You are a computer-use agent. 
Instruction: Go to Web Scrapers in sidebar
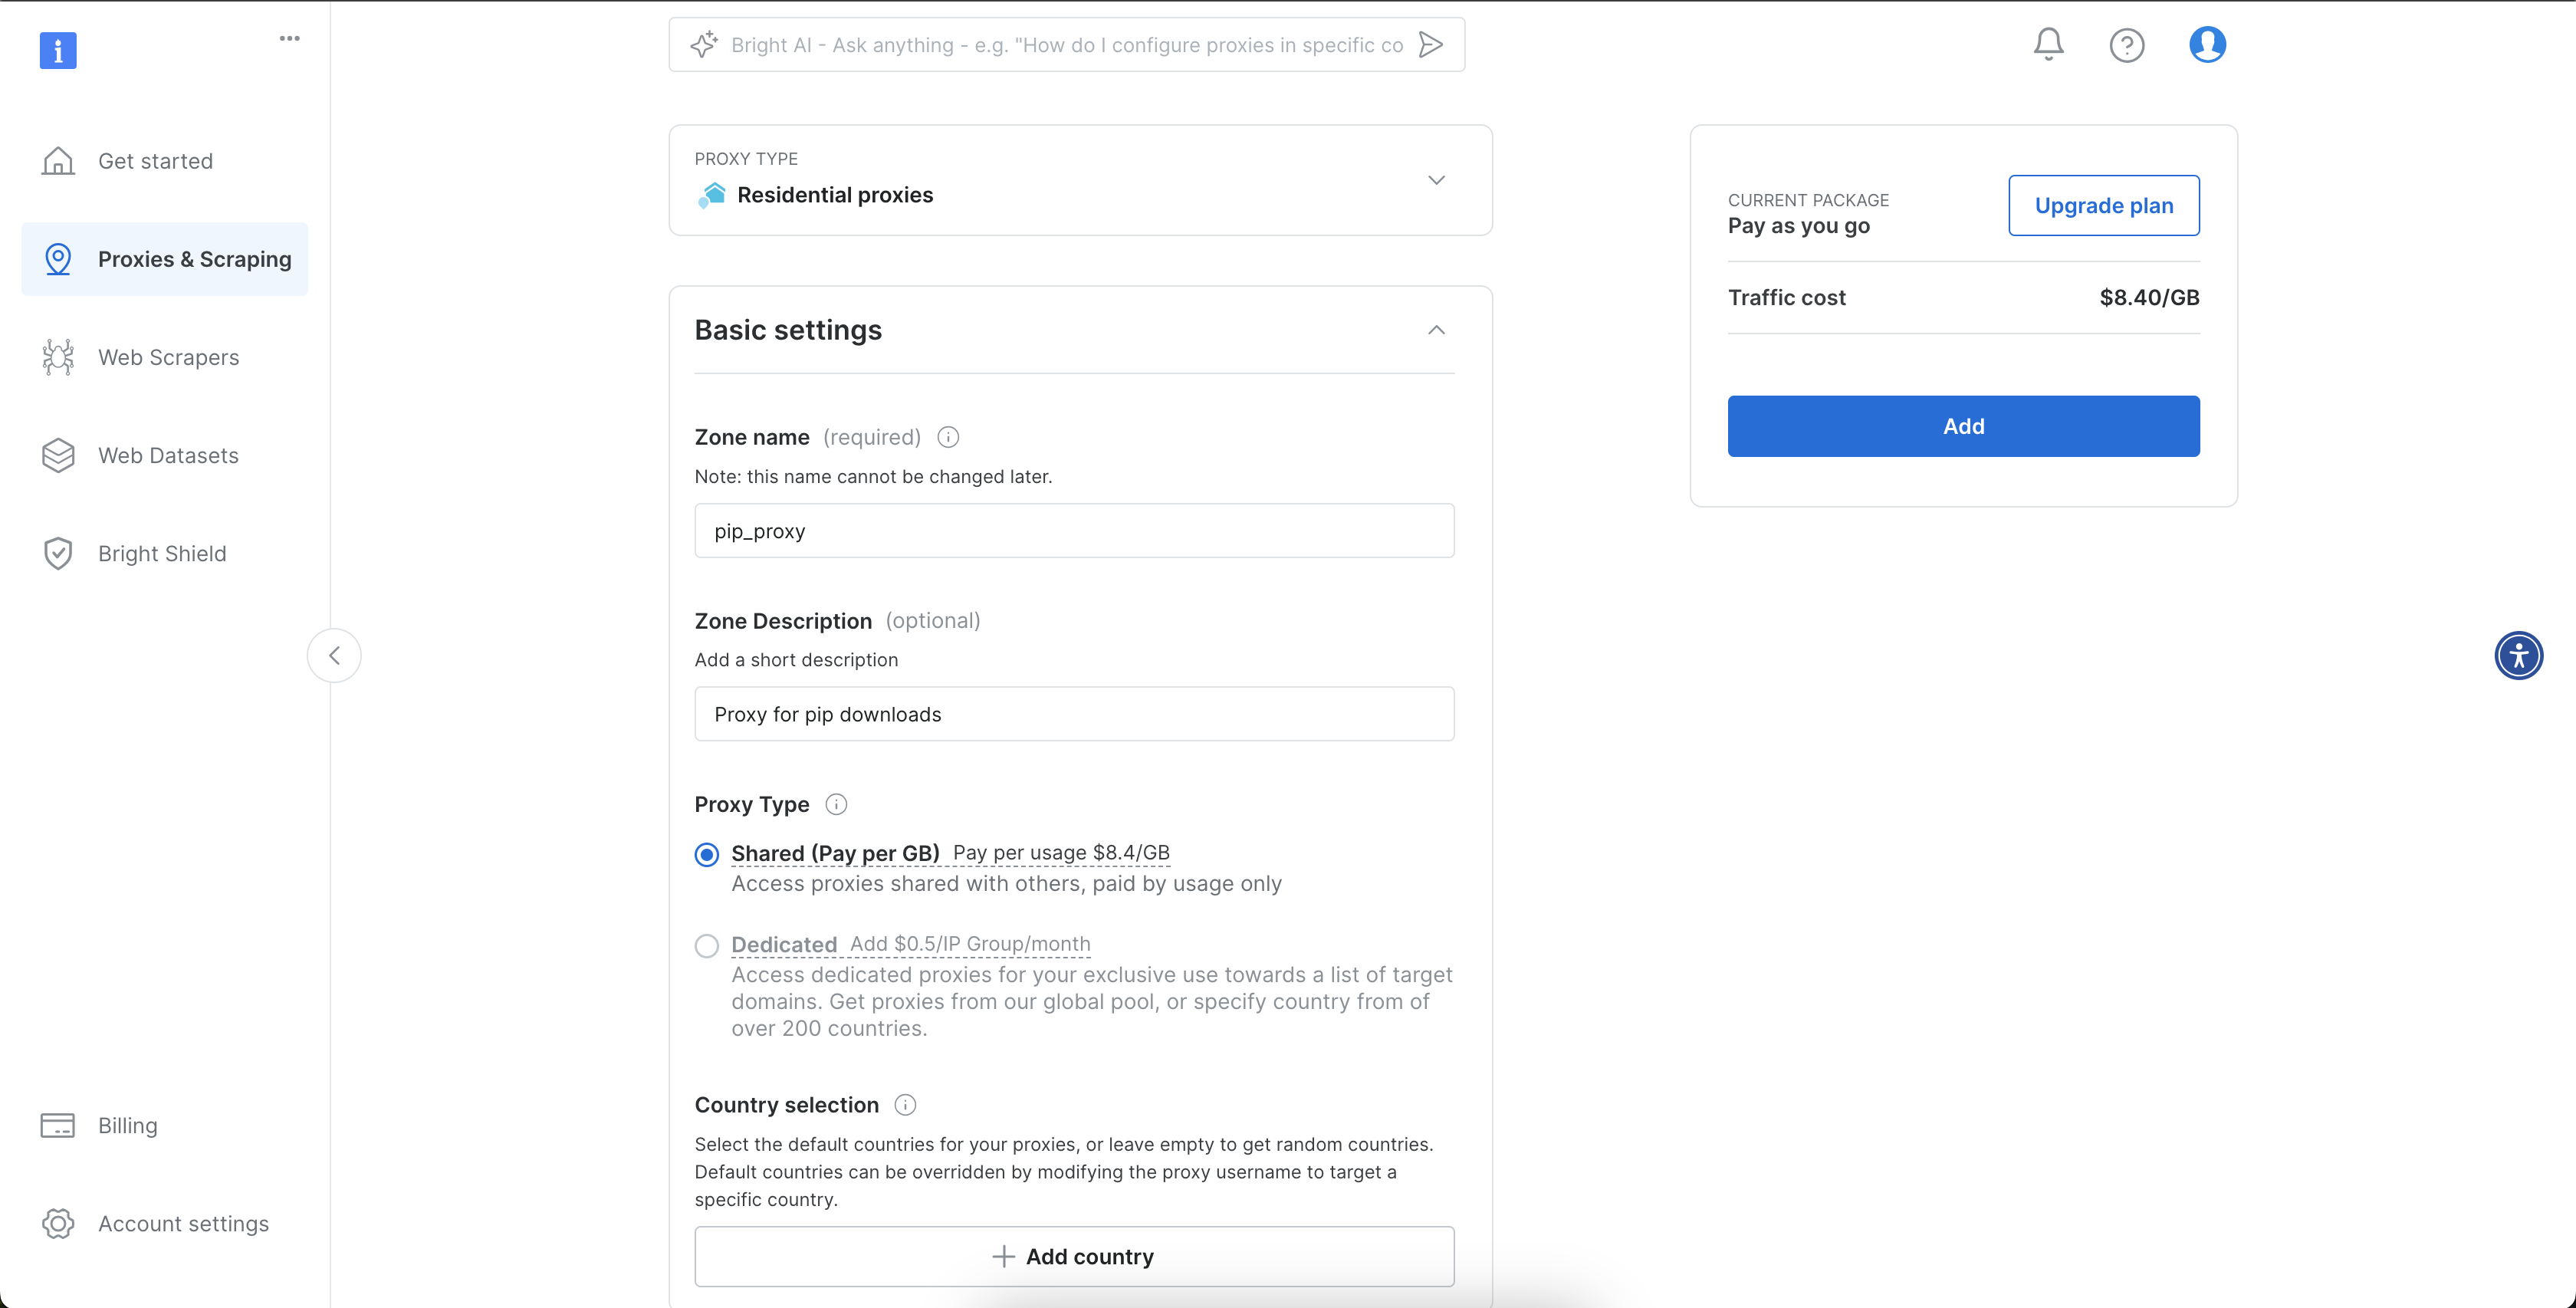tap(168, 357)
